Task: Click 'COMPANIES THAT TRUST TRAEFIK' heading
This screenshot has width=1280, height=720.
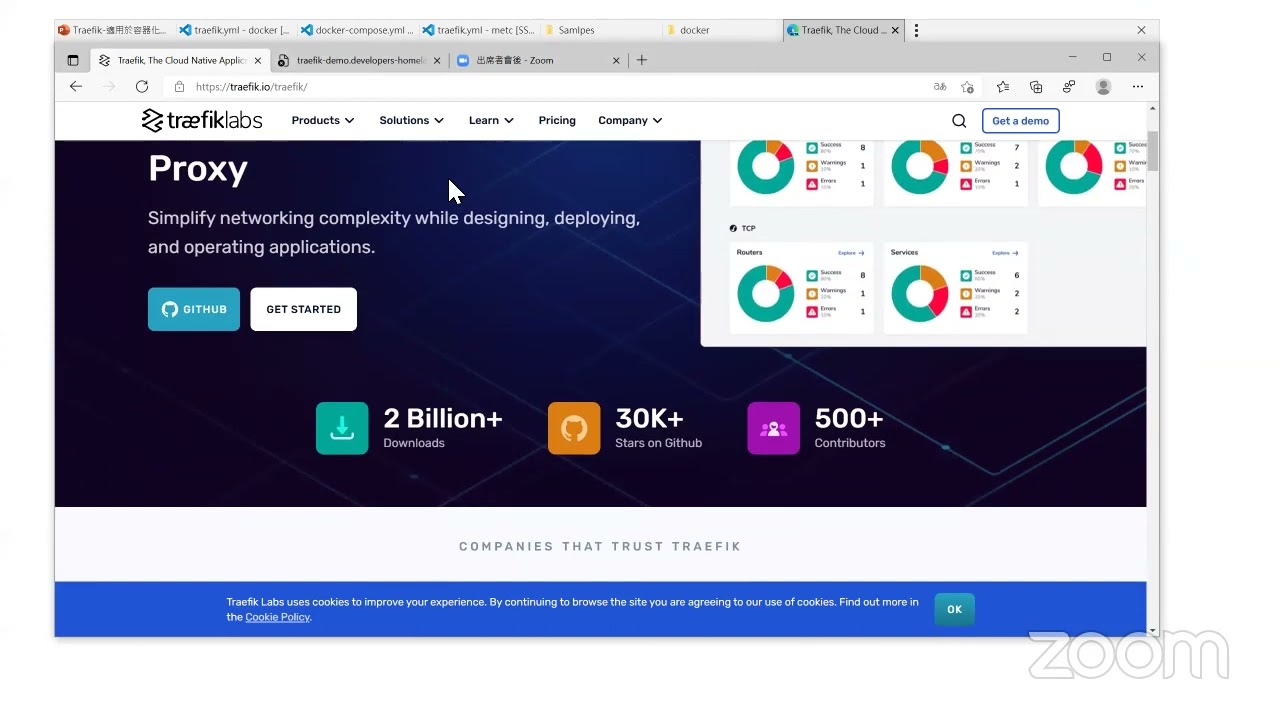Action: point(600,546)
